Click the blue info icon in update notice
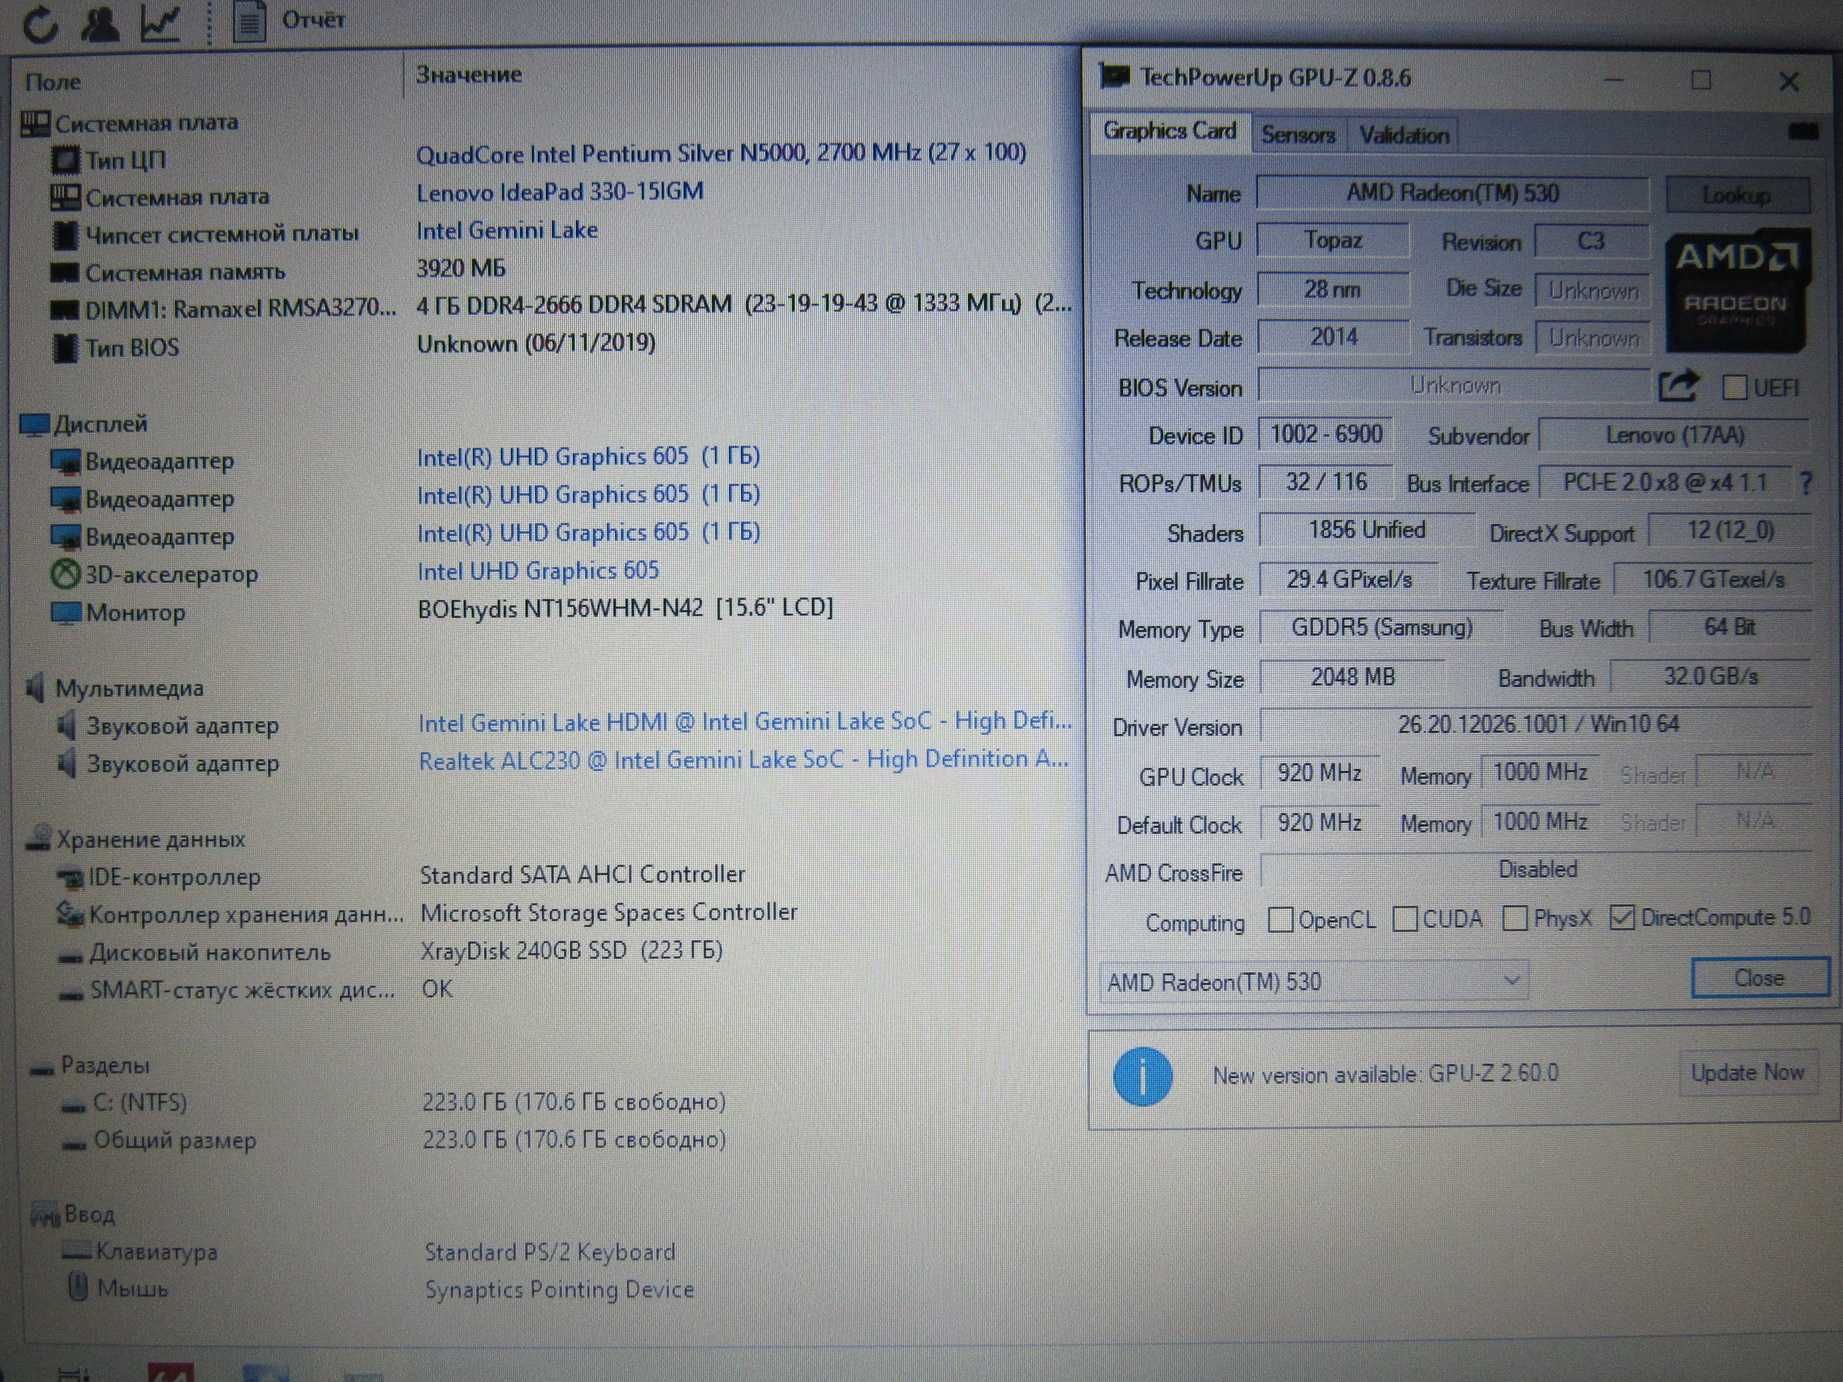This screenshot has width=1843, height=1382. pos(1142,1077)
